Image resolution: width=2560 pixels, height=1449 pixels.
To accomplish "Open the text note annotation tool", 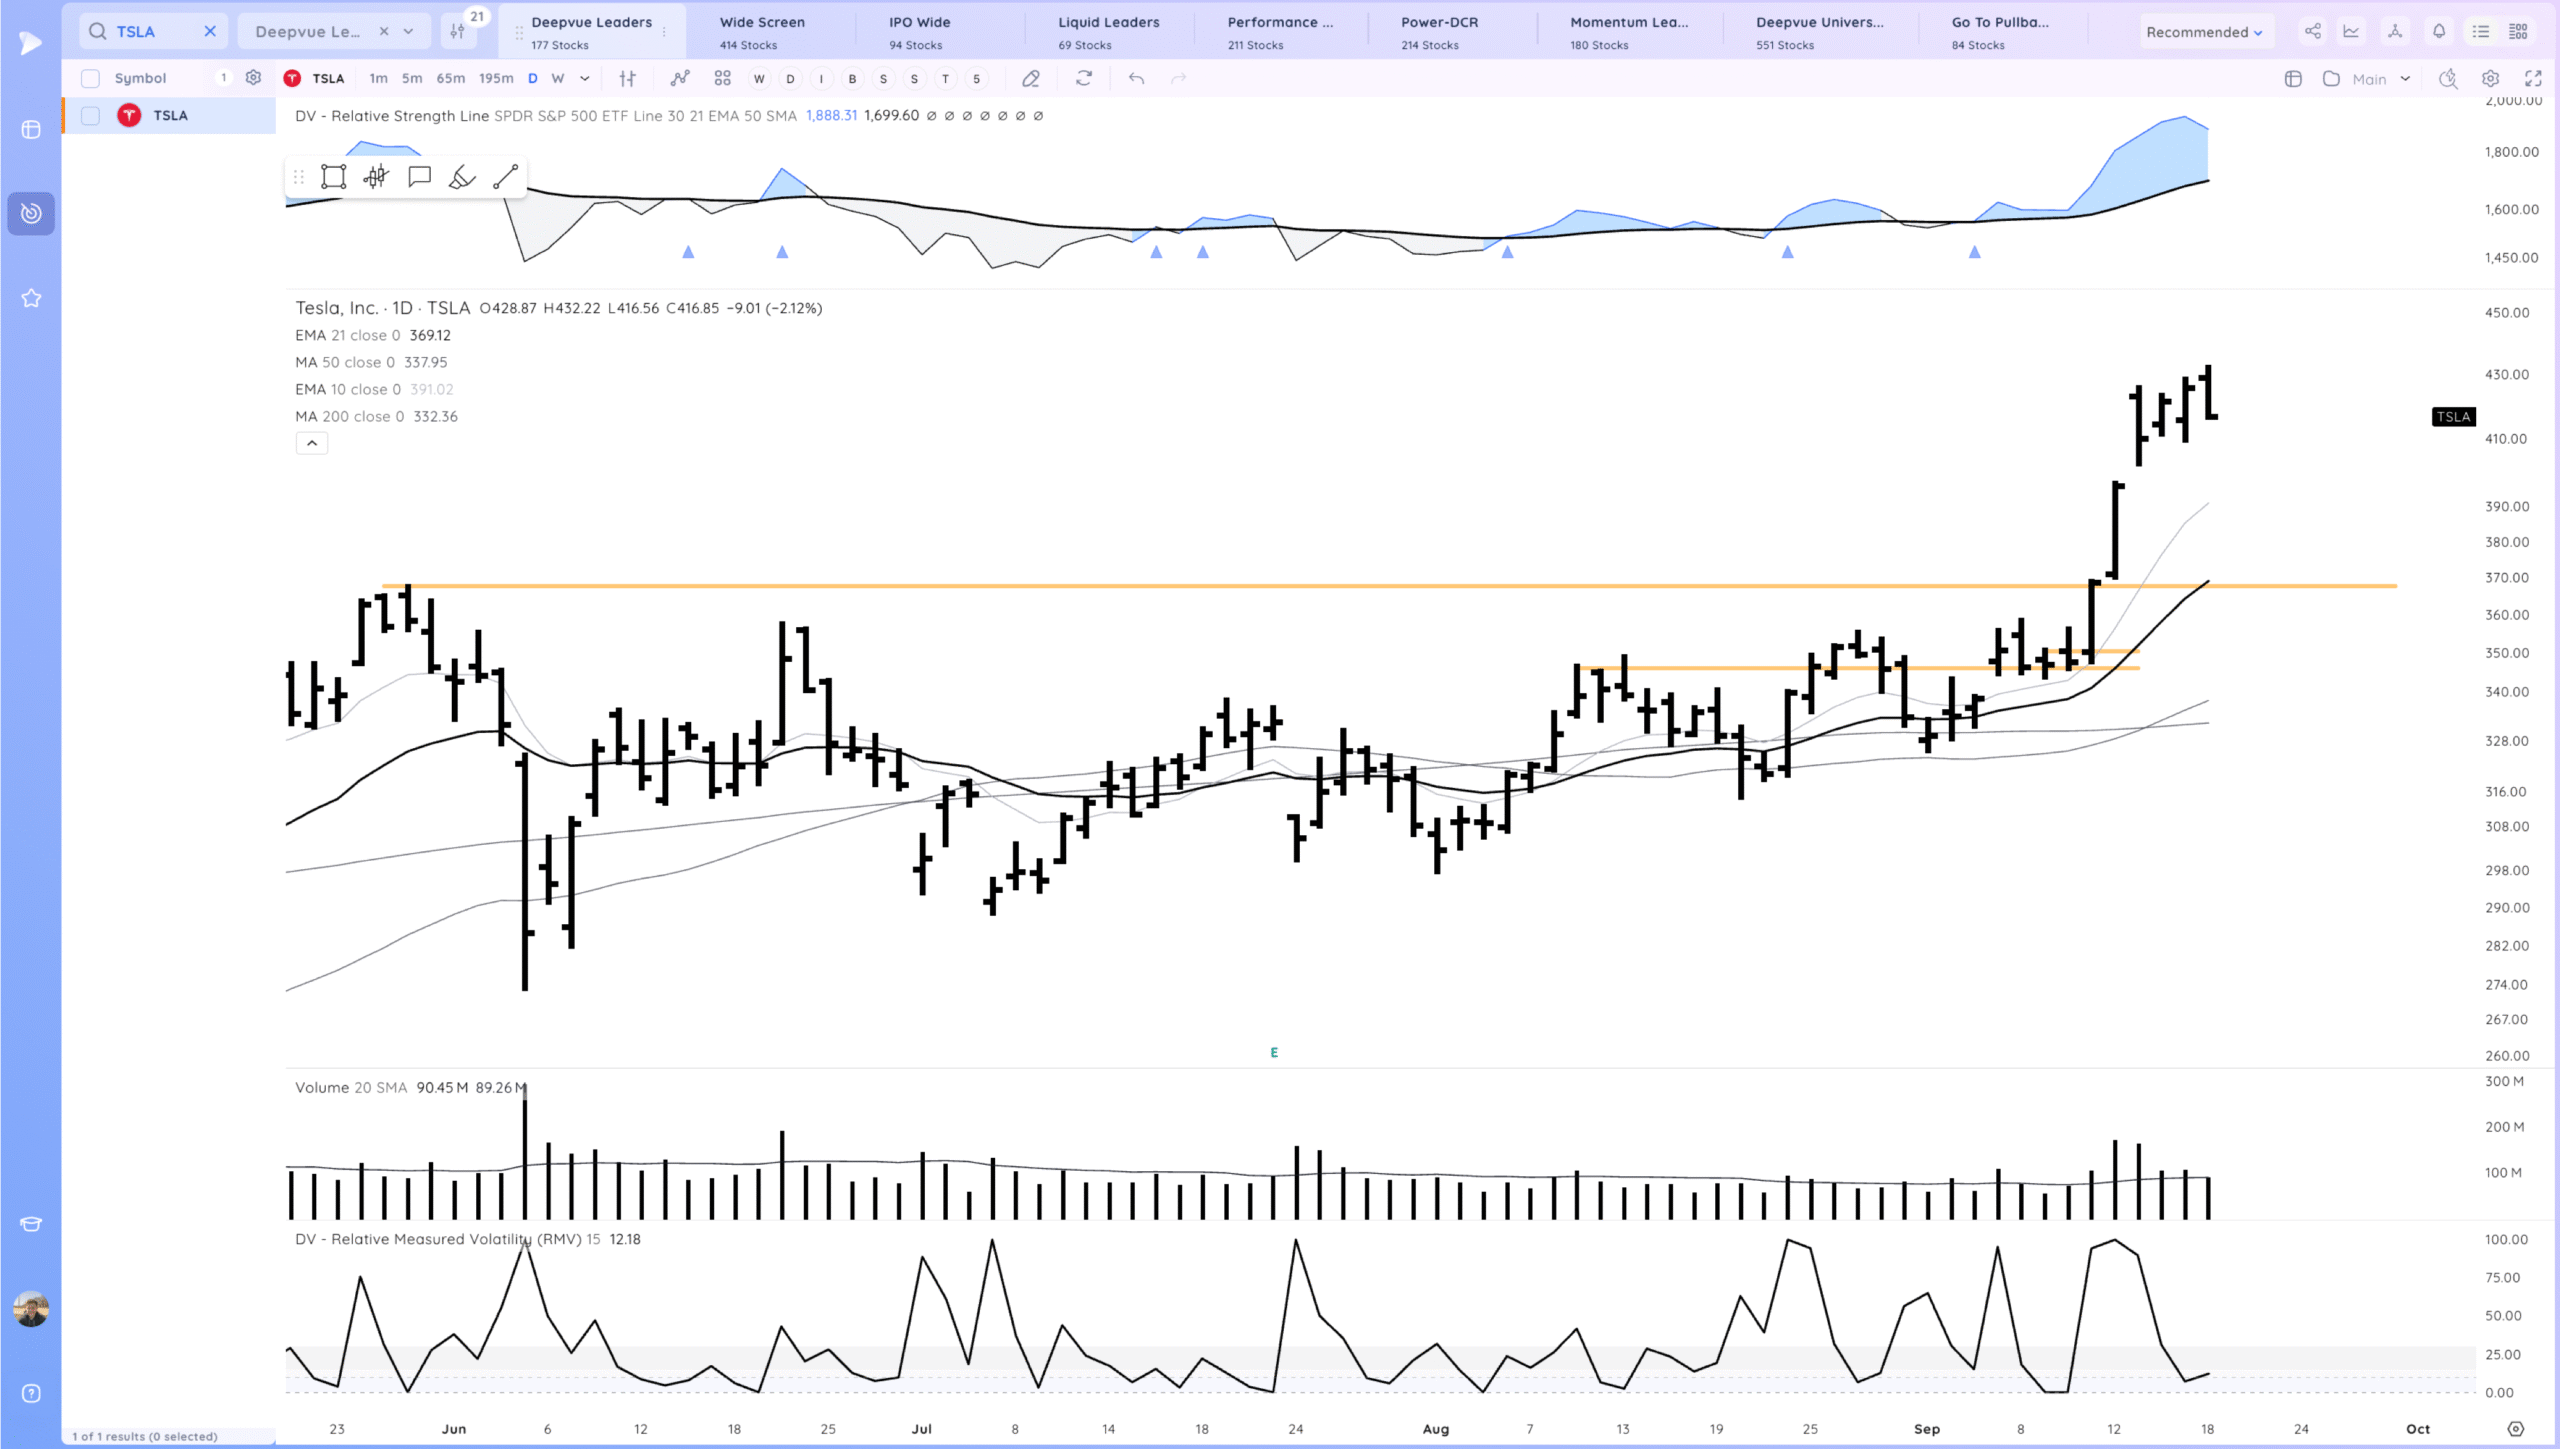I will (419, 177).
